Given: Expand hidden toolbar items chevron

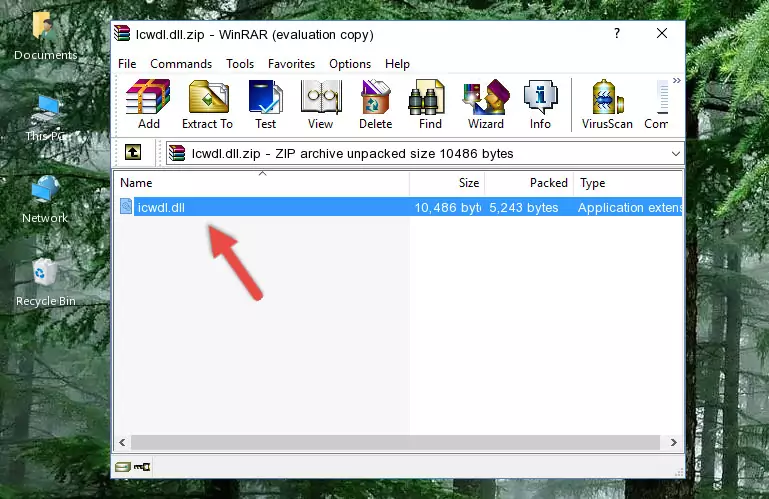Looking at the screenshot, I should 677,80.
